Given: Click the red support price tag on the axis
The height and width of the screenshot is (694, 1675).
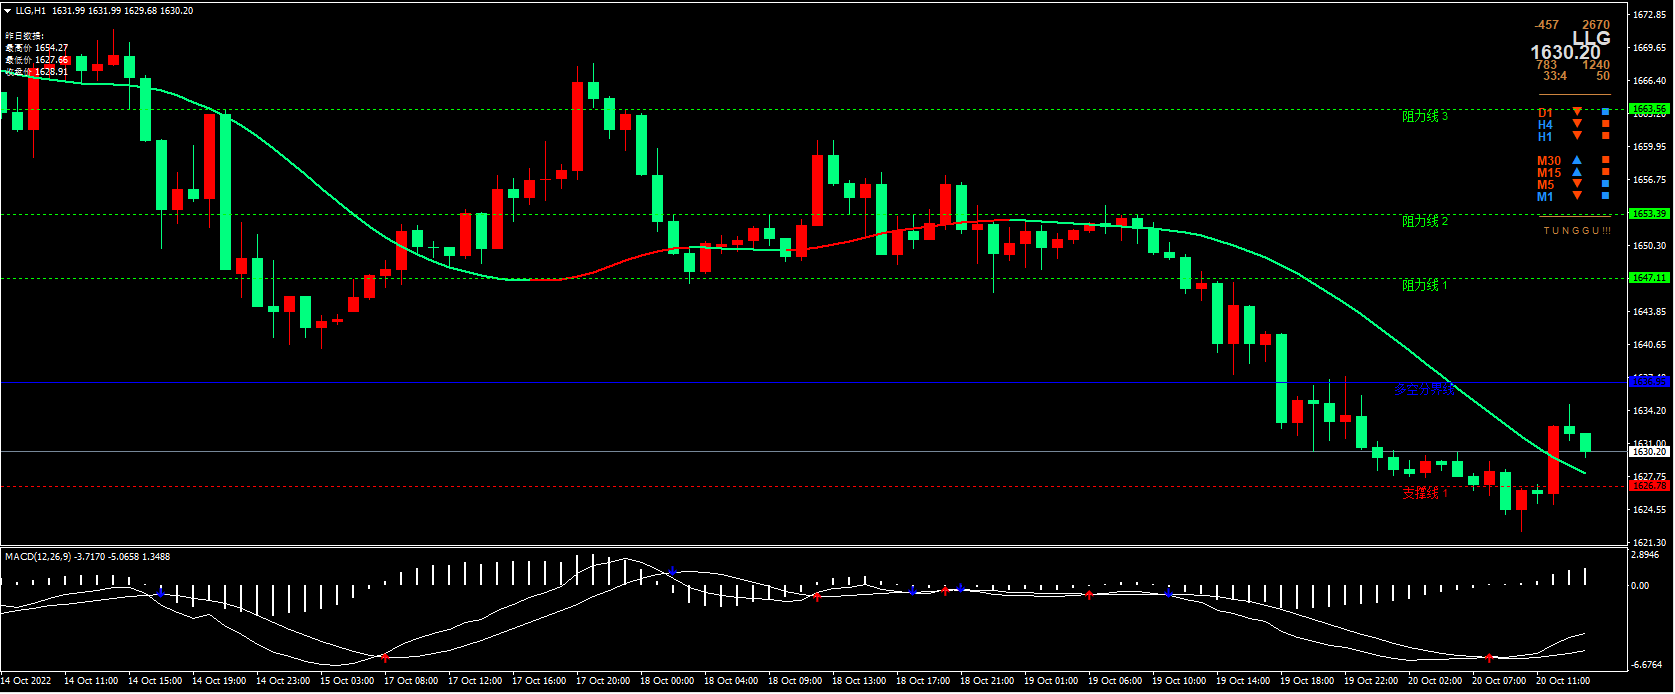Looking at the screenshot, I should (1649, 486).
